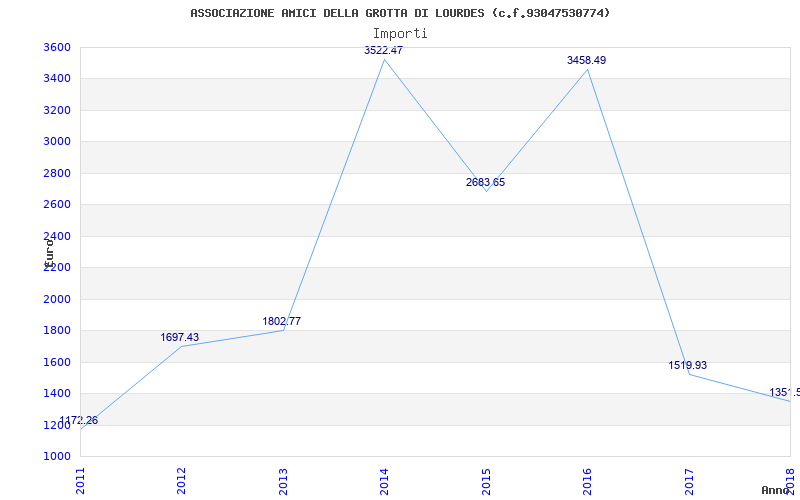Click the 1802.77 data label
Viewport: 800px width, 500px height.
point(282,321)
